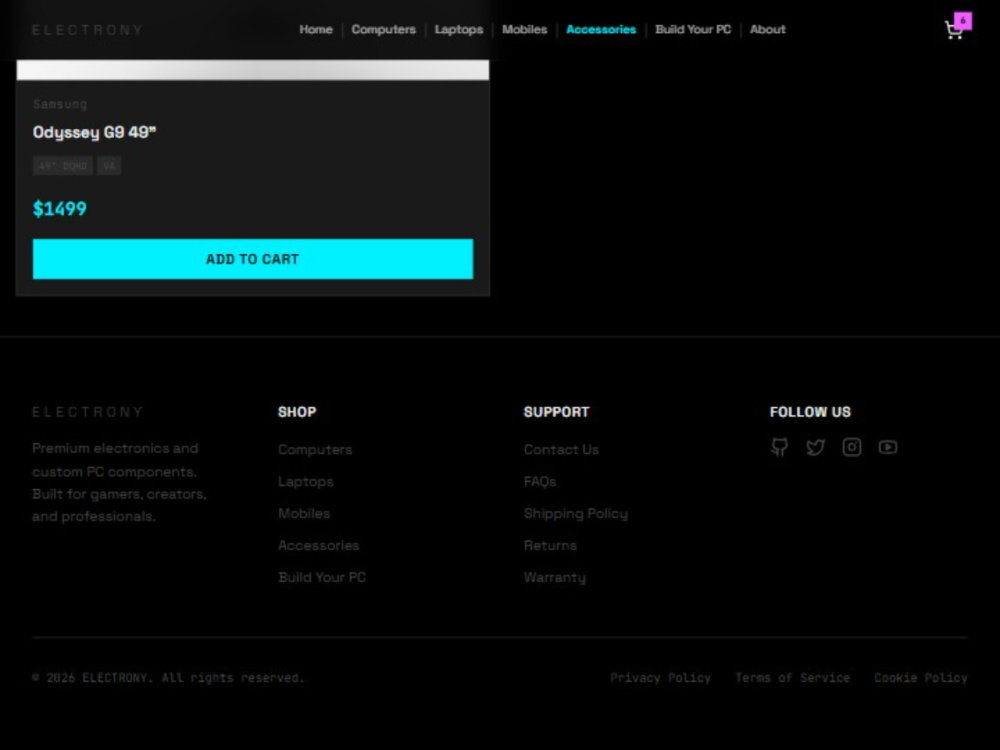This screenshot has height=750, width=1000.
Task: Add Odyssey G9 to cart
Action: click(x=253, y=259)
